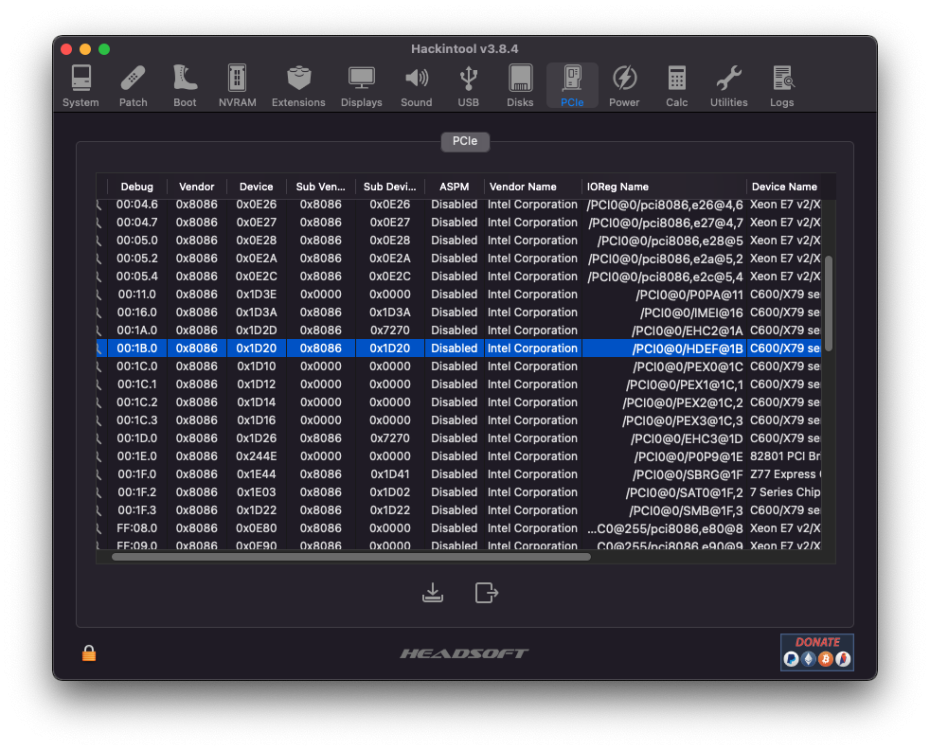This screenshot has width=930, height=750.
Task: Click sub device 0x1D41 cell
Action: [x=390, y=474]
